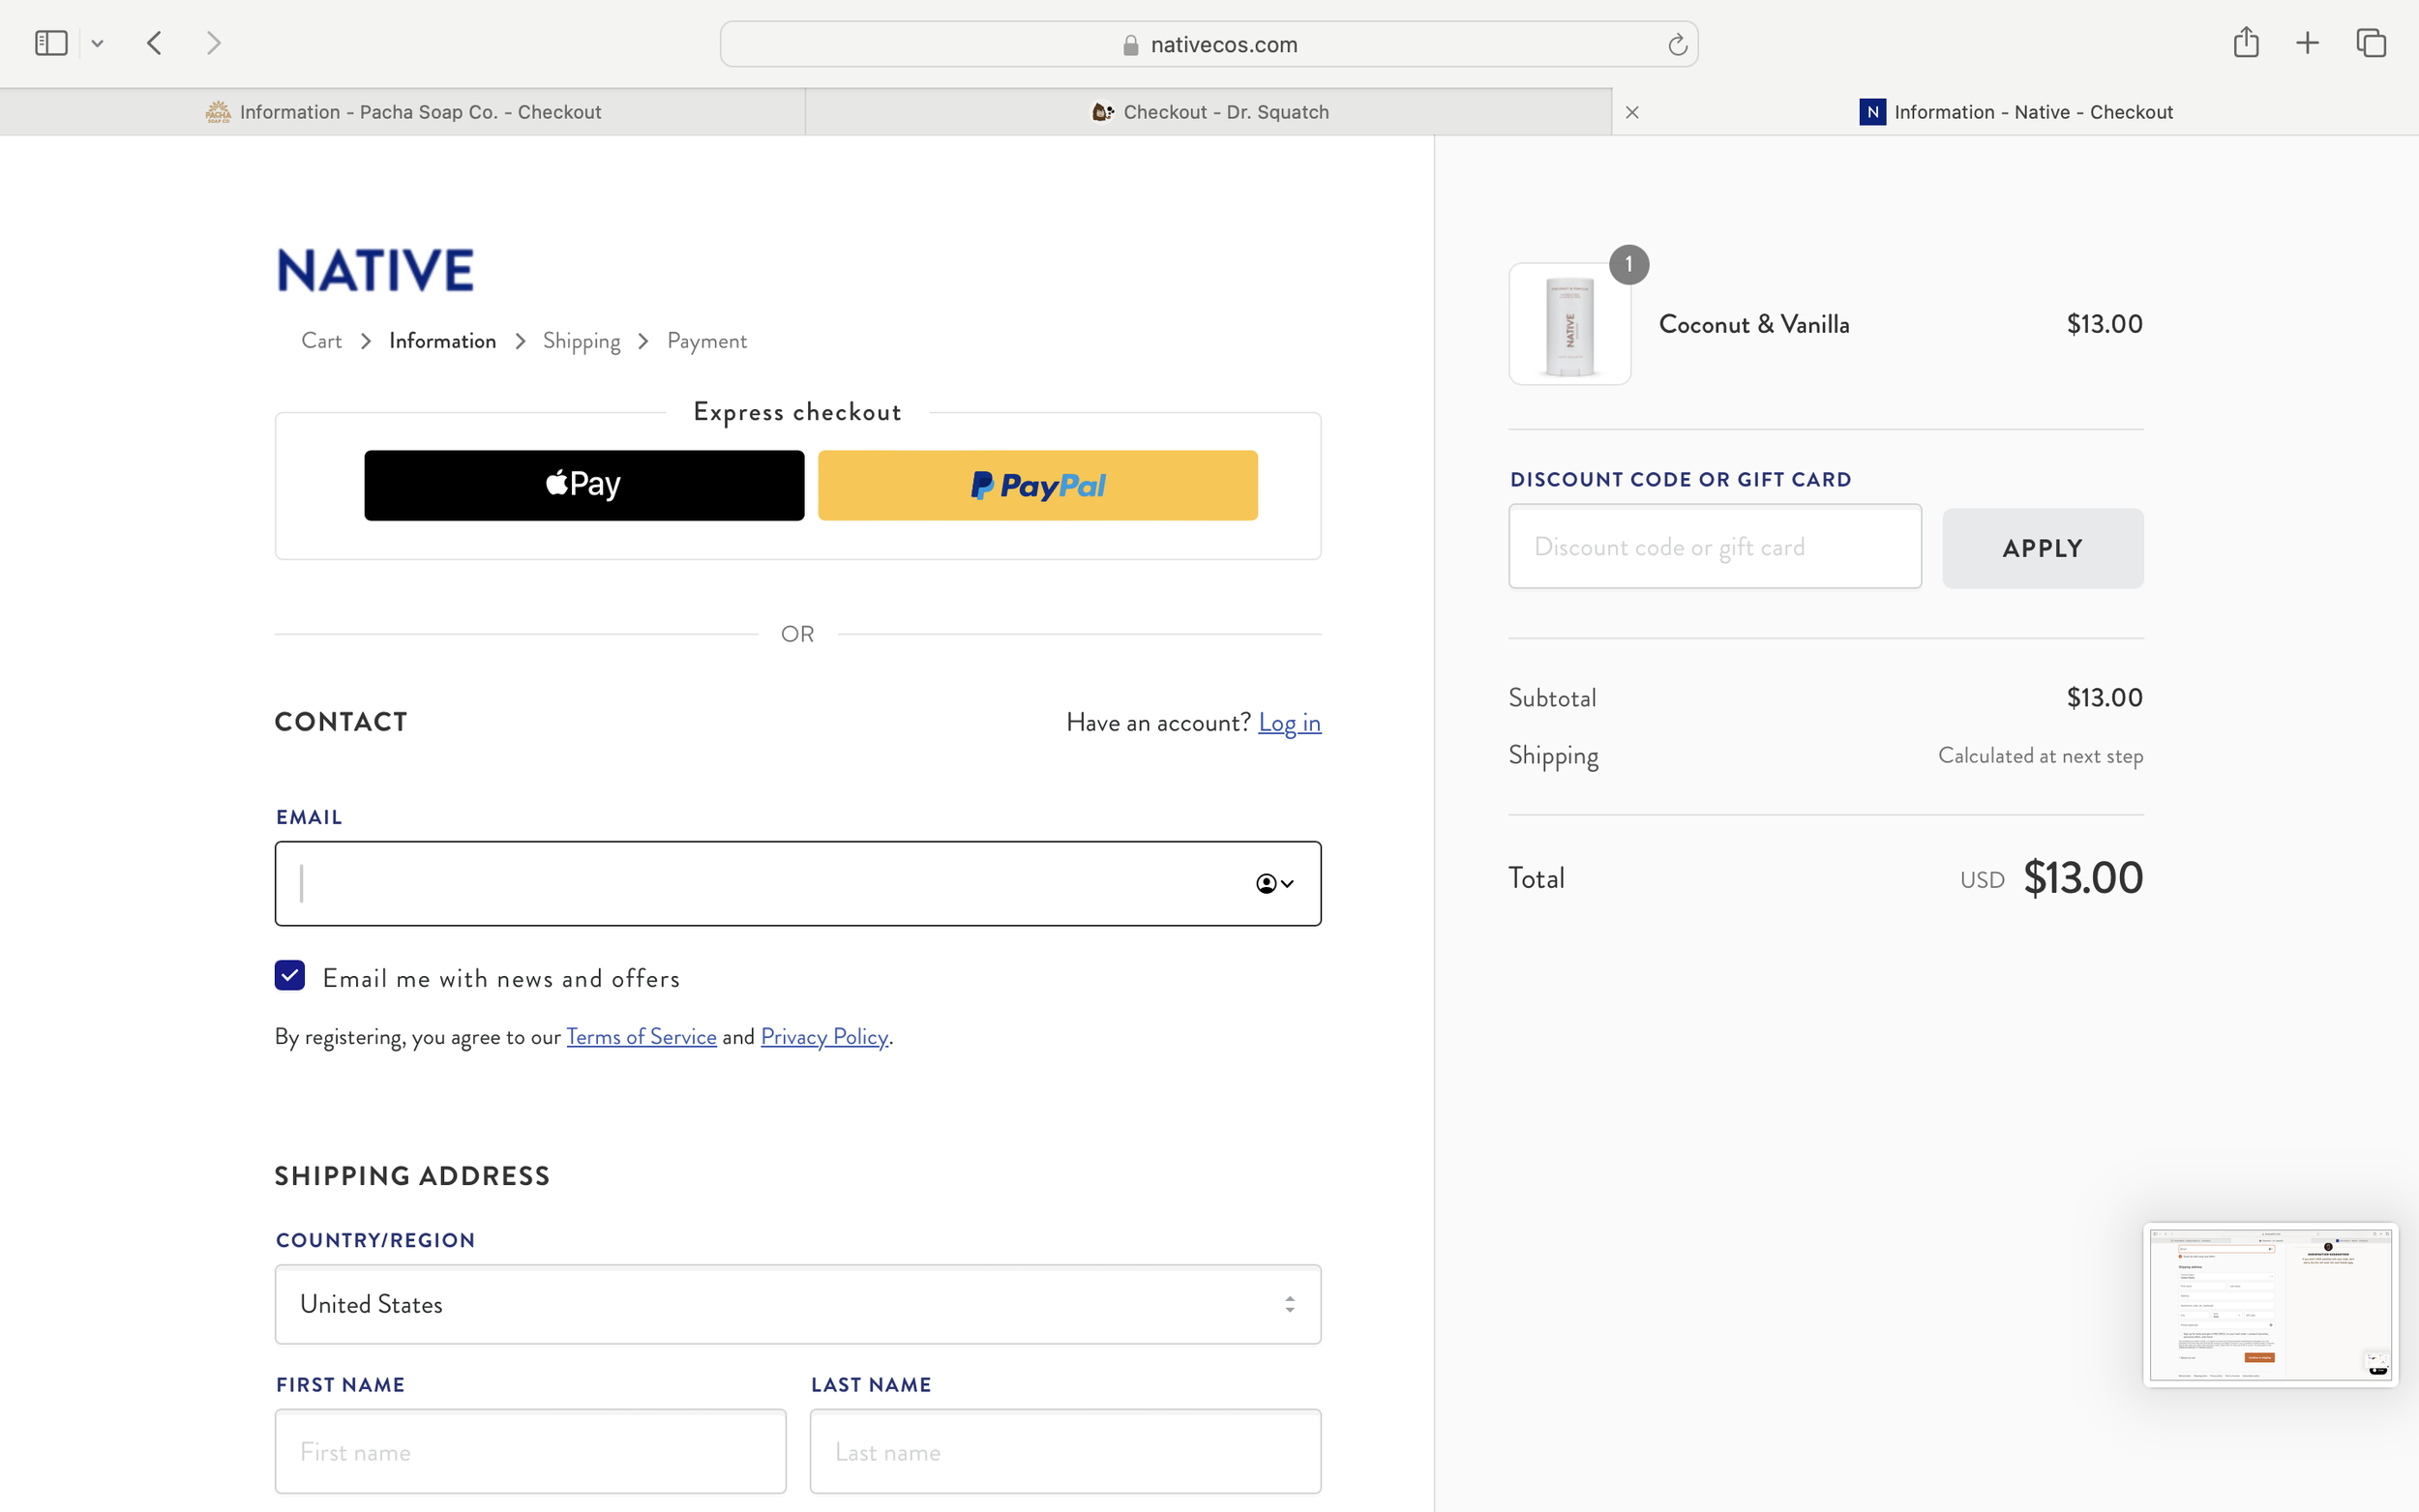Show the tab overview

(2370, 42)
